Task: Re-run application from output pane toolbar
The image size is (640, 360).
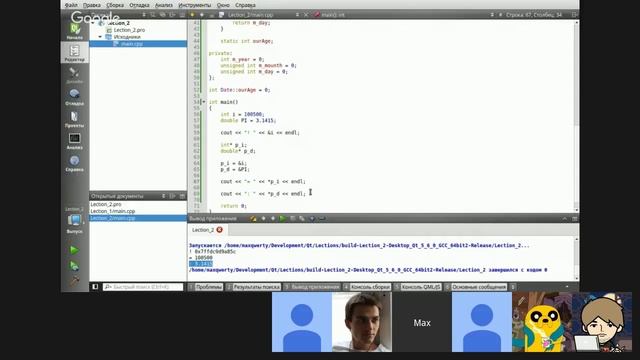Action: [282, 219]
